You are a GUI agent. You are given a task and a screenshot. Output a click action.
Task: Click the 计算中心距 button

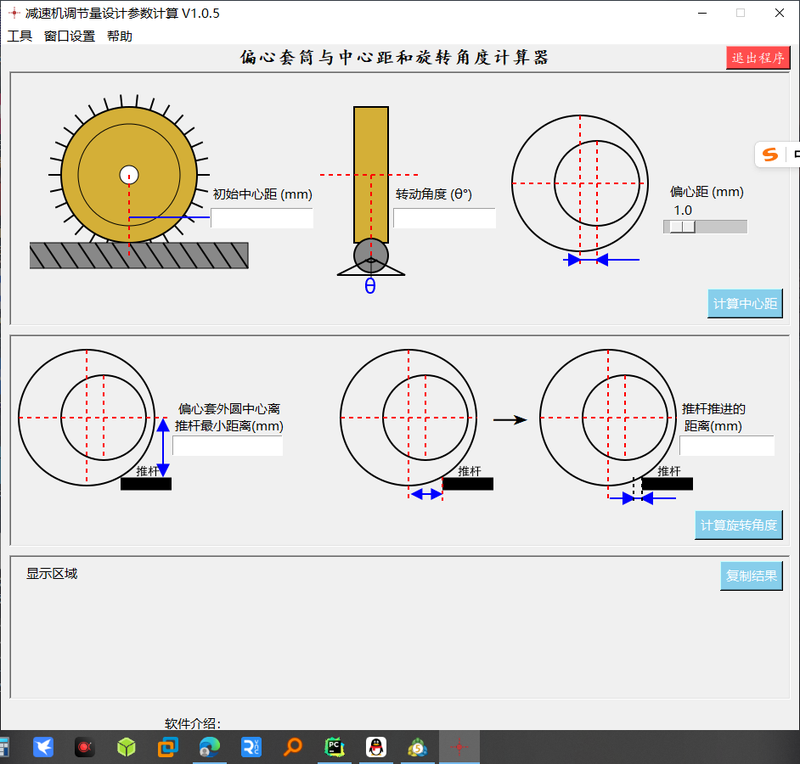745,304
